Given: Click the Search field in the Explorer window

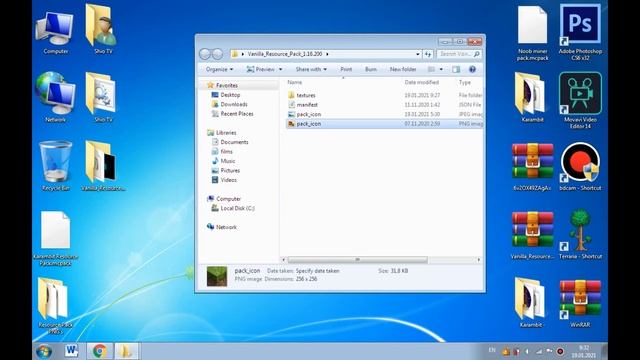Looking at the screenshot, I should click(x=459, y=54).
